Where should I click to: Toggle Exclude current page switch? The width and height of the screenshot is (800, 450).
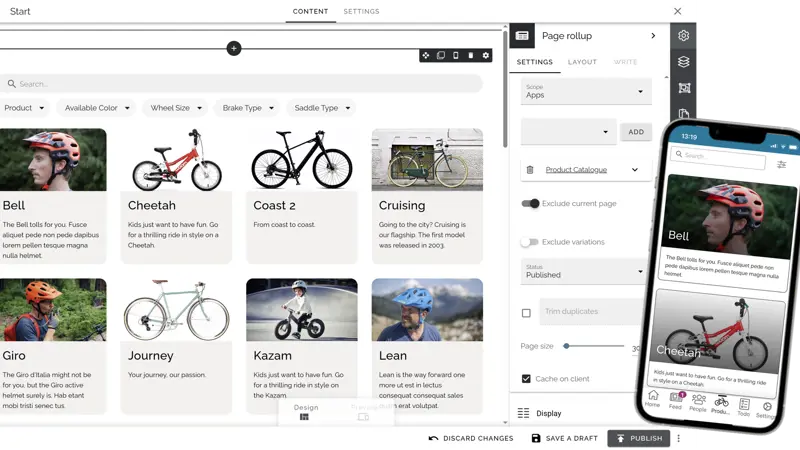tap(530, 204)
